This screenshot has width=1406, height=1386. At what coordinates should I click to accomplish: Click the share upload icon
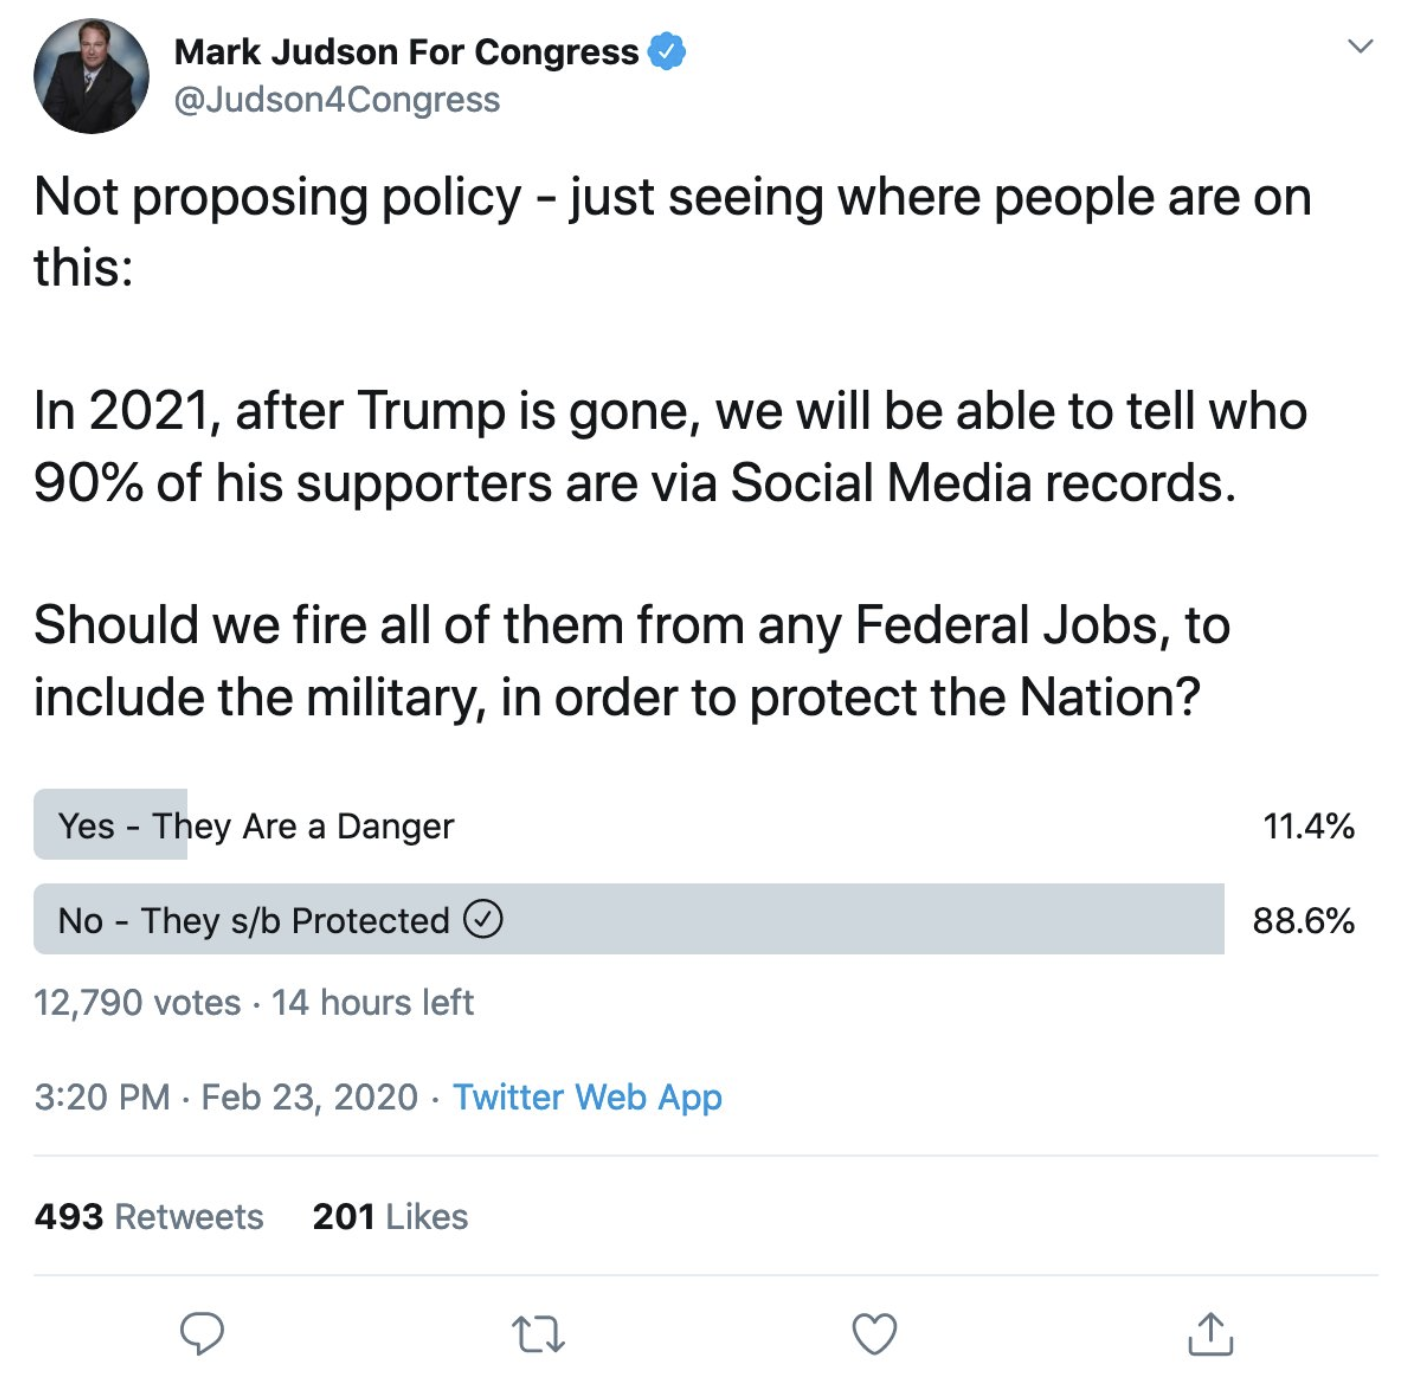point(1210,1333)
